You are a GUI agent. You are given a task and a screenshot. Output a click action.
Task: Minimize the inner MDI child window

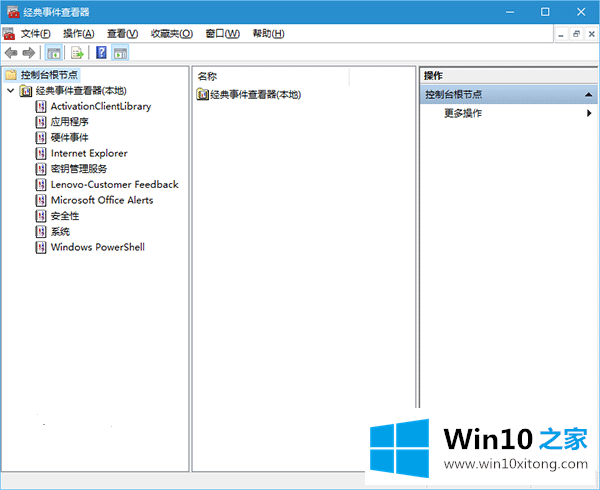(x=561, y=34)
